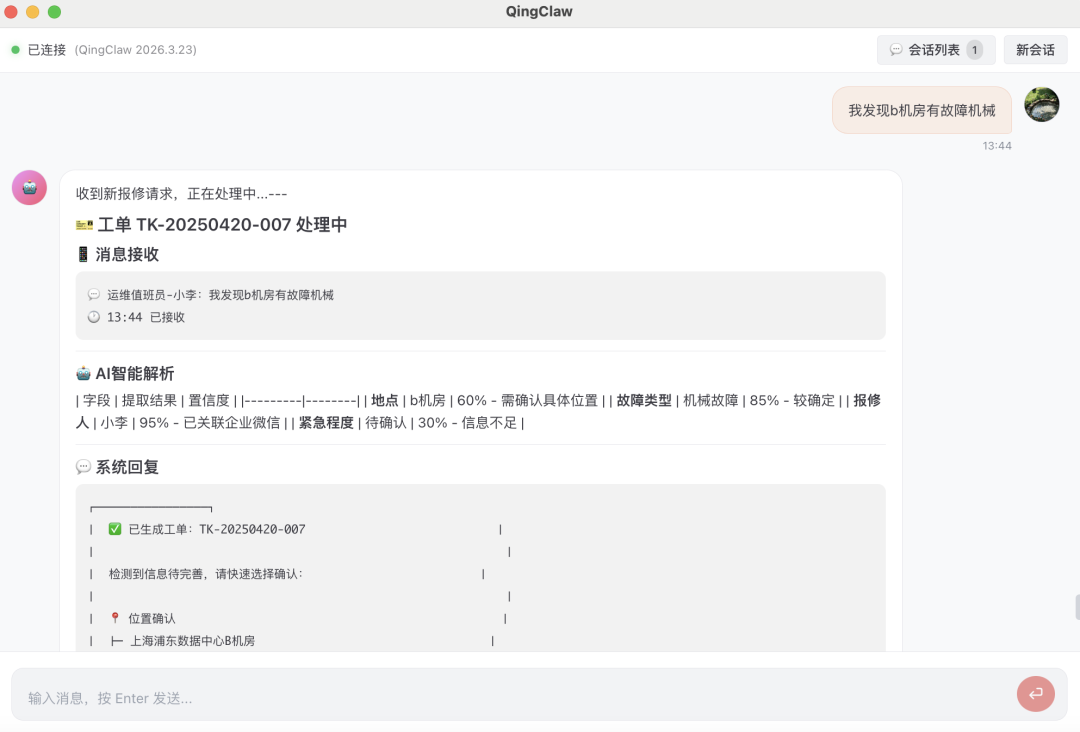This screenshot has height=732, width=1080.
Task: Open the 会话列表 session list
Action: coord(935,50)
